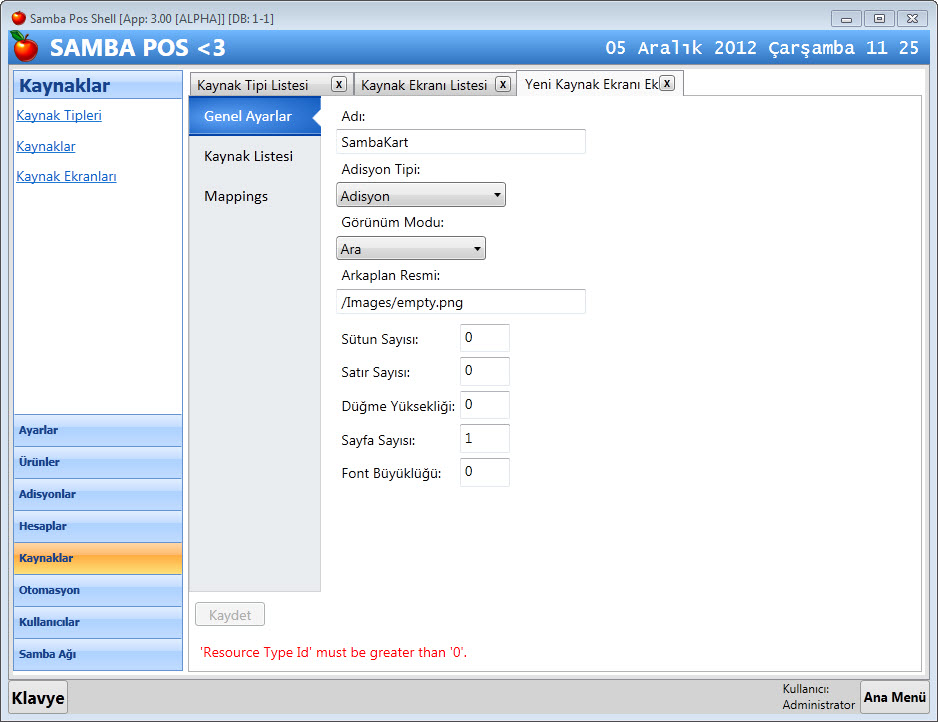Open the Mappings section
The width and height of the screenshot is (938, 722).
coord(236,196)
